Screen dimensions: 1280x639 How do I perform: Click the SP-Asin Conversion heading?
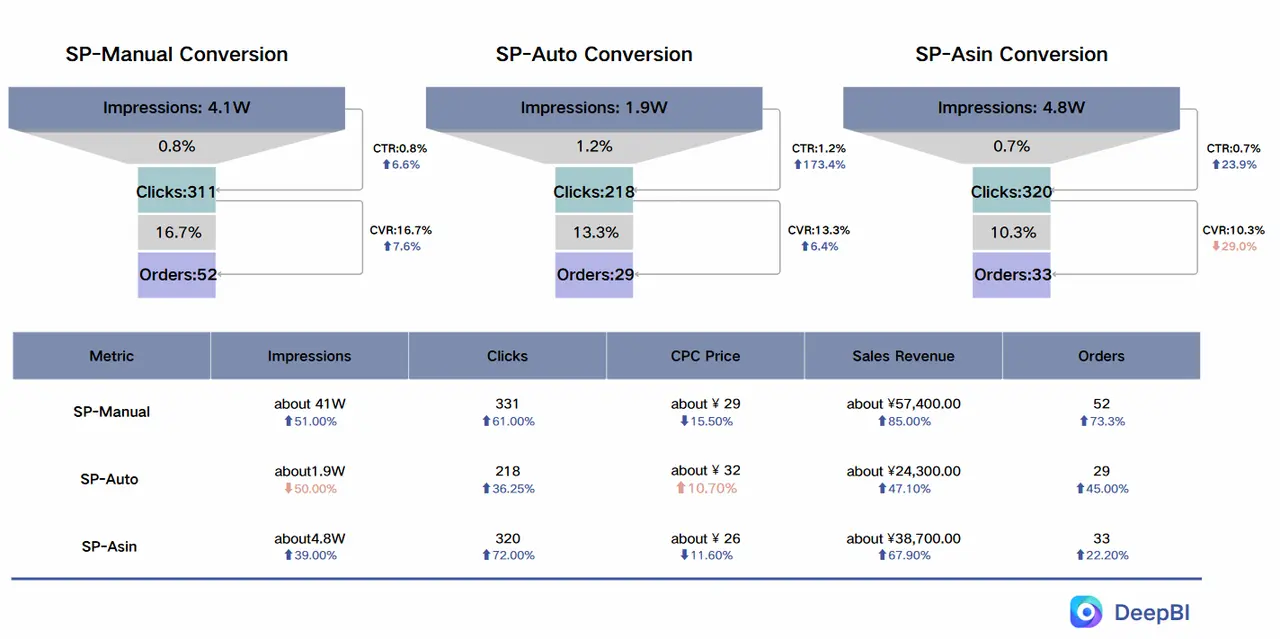point(1011,54)
